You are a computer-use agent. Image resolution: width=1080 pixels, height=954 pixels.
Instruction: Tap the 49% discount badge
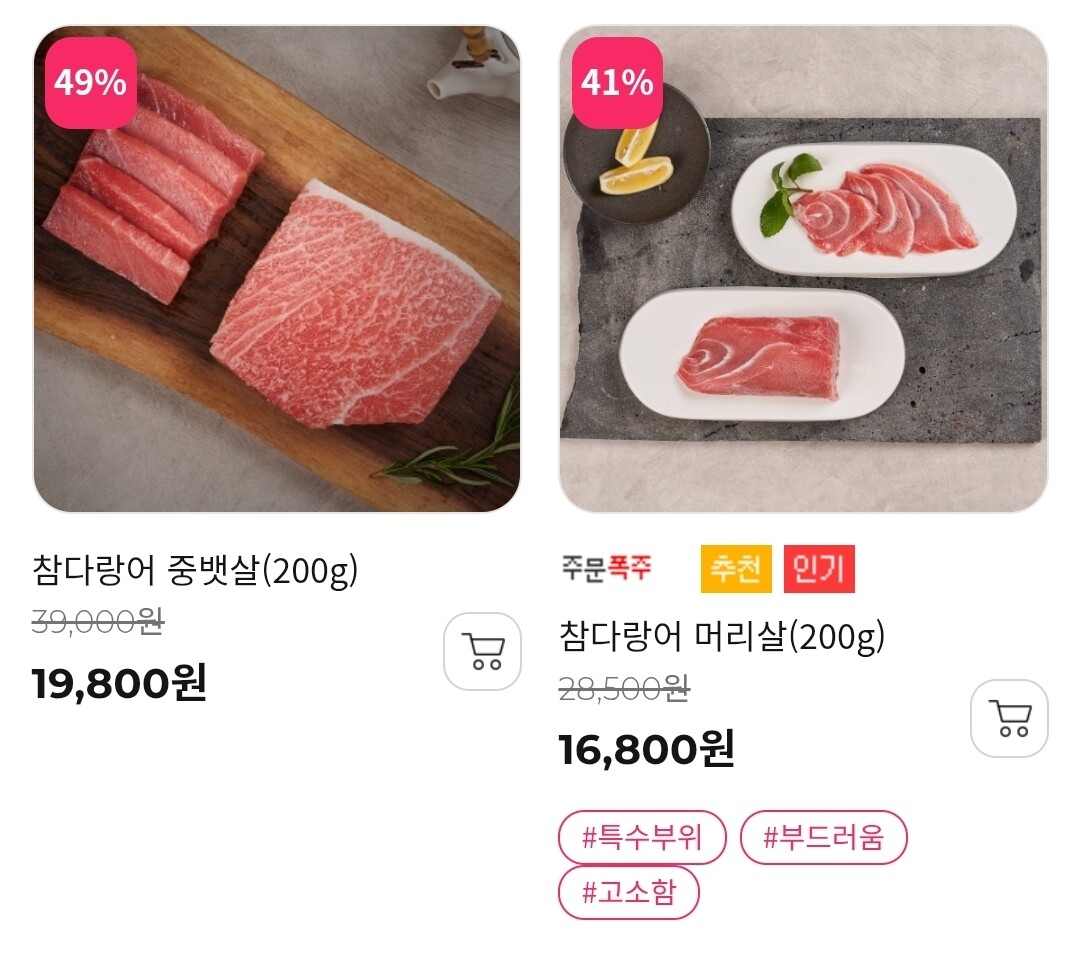pyautogui.click(x=90, y=83)
